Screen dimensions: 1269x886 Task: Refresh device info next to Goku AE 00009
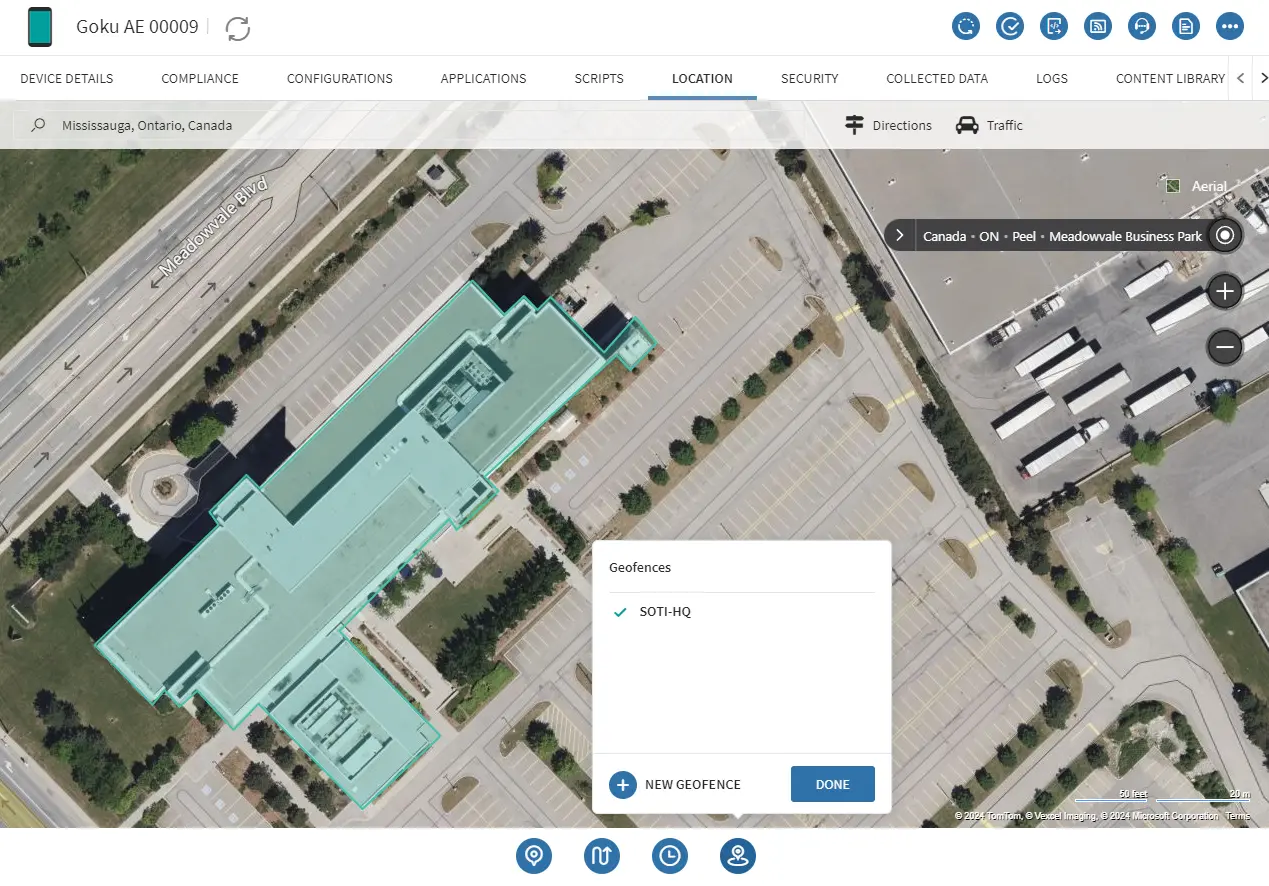pos(237,29)
